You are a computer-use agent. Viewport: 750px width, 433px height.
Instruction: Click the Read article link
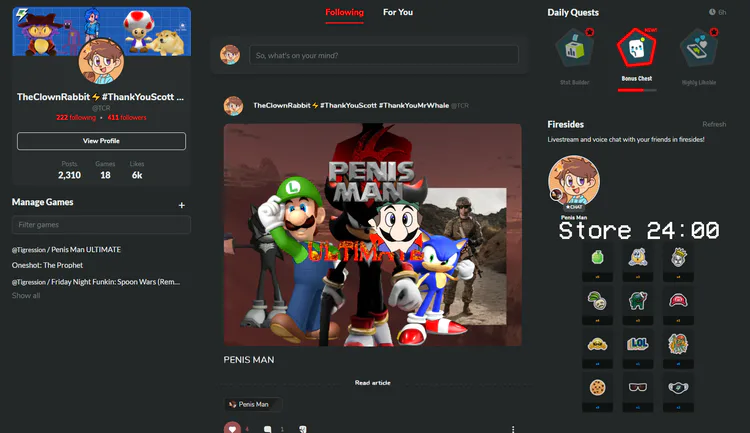[373, 383]
